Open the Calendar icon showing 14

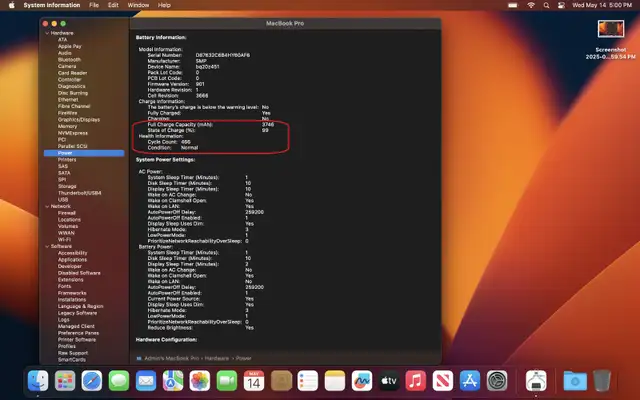[x=253, y=381]
